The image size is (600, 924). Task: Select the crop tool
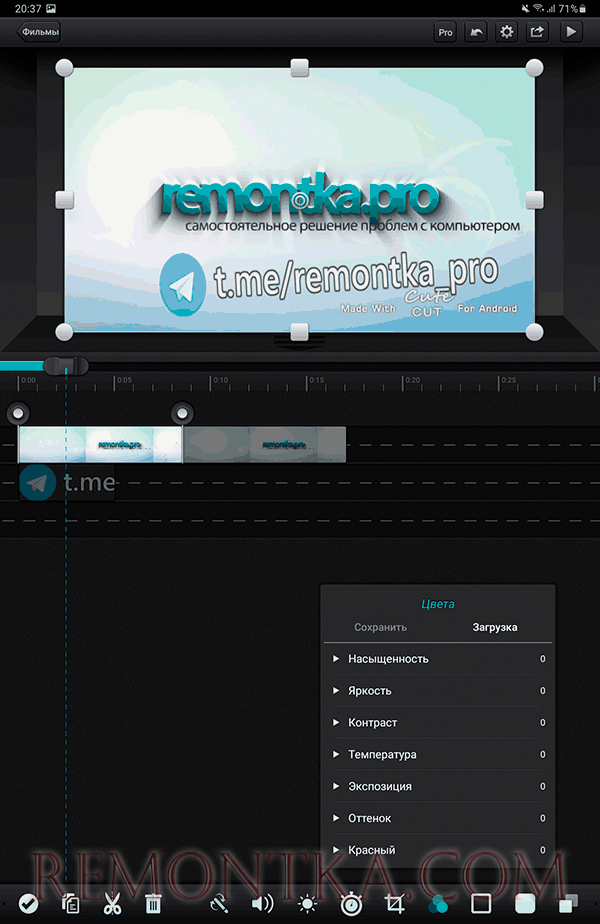point(395,904)
